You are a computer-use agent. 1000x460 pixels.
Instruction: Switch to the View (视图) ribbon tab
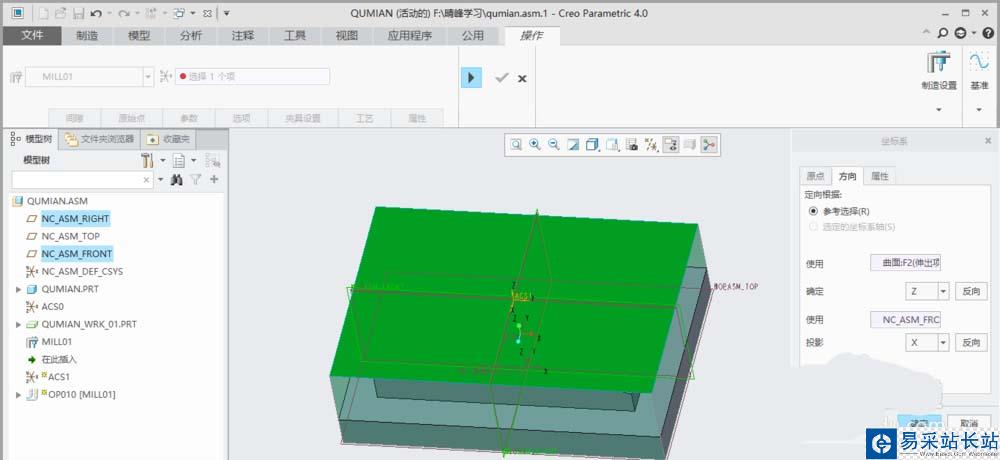click(x=346, y=36)
